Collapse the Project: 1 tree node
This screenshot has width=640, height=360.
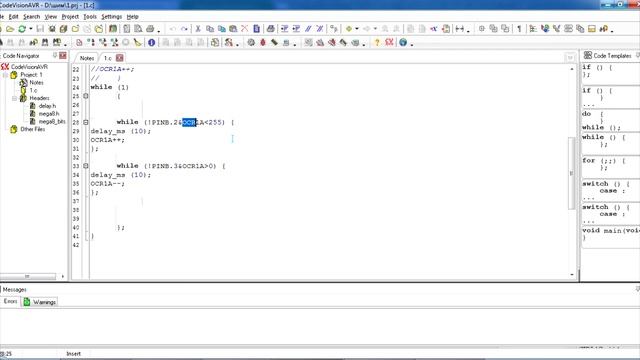pyautogui.click(x=5, y=75)
